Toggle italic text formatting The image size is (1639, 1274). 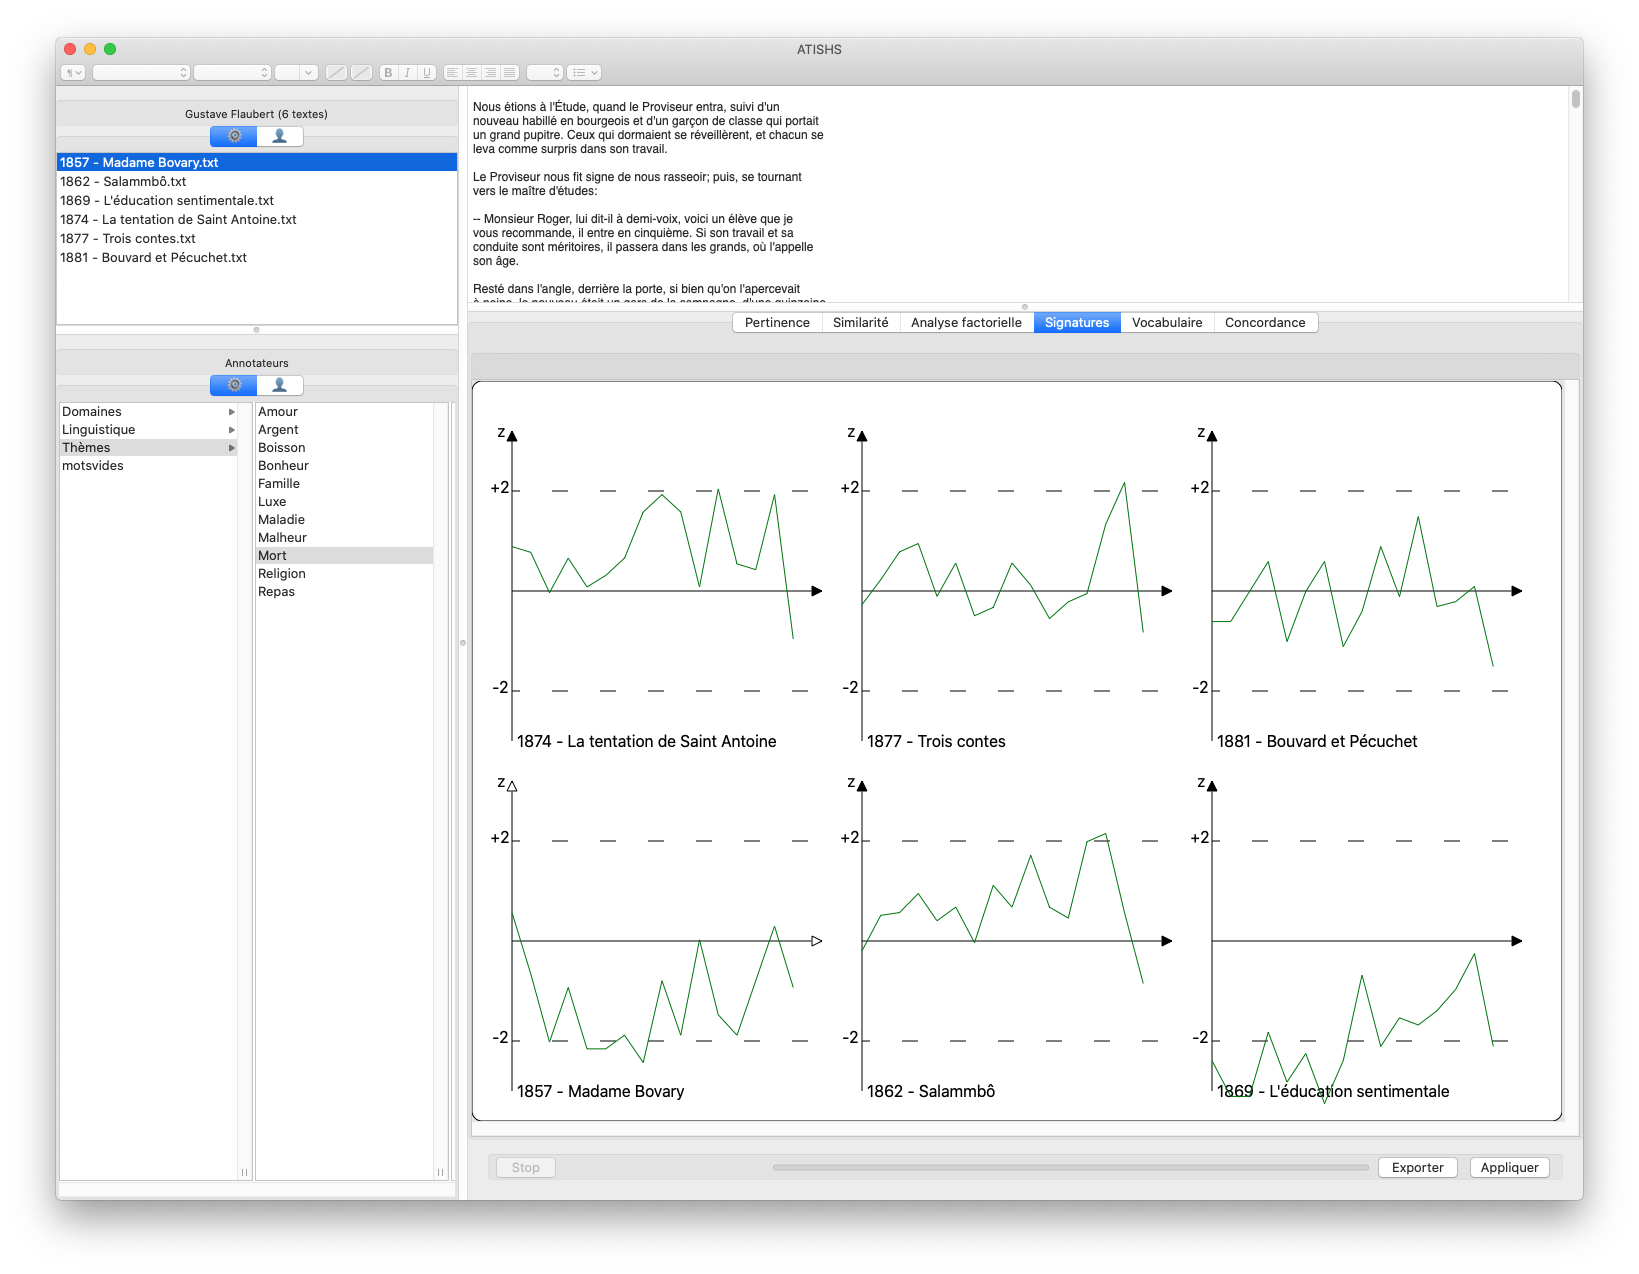click(408, 73)
